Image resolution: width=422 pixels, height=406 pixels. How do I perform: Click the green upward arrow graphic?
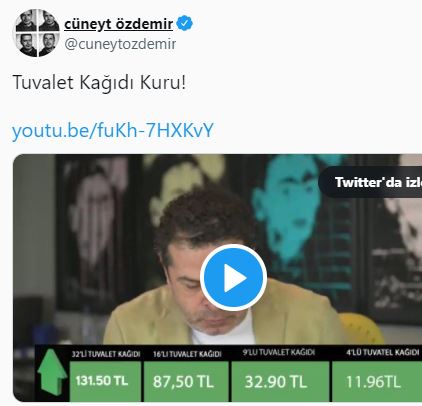click(x=52, y=372)
